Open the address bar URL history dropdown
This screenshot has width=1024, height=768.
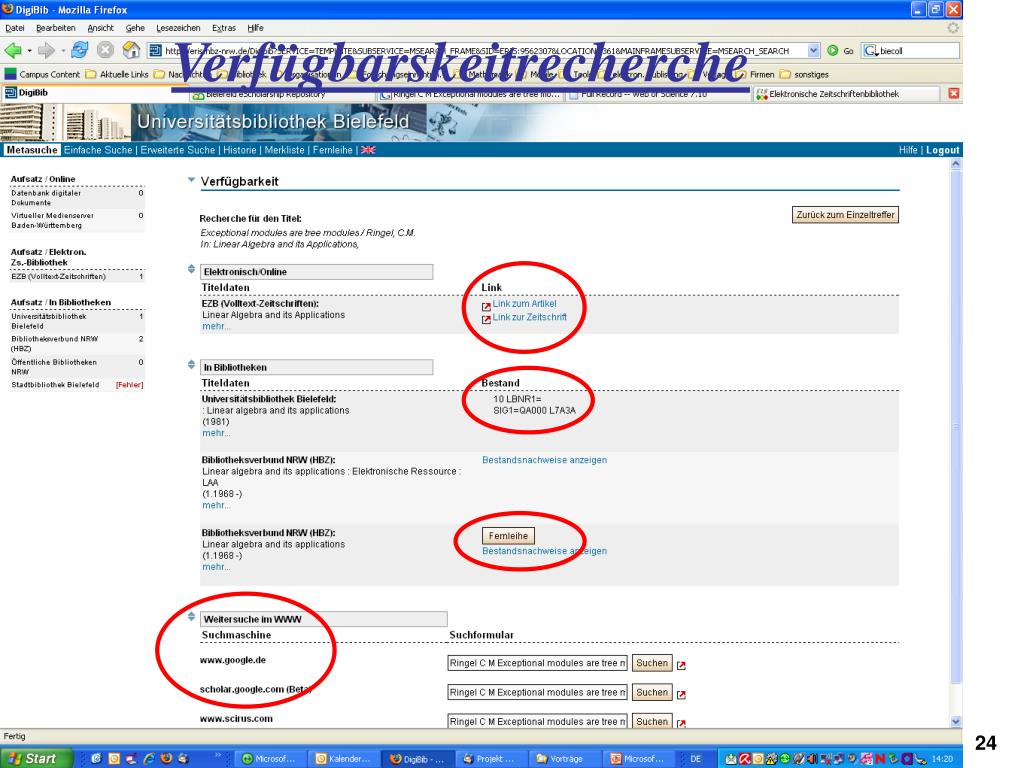[x=813, y=50]
